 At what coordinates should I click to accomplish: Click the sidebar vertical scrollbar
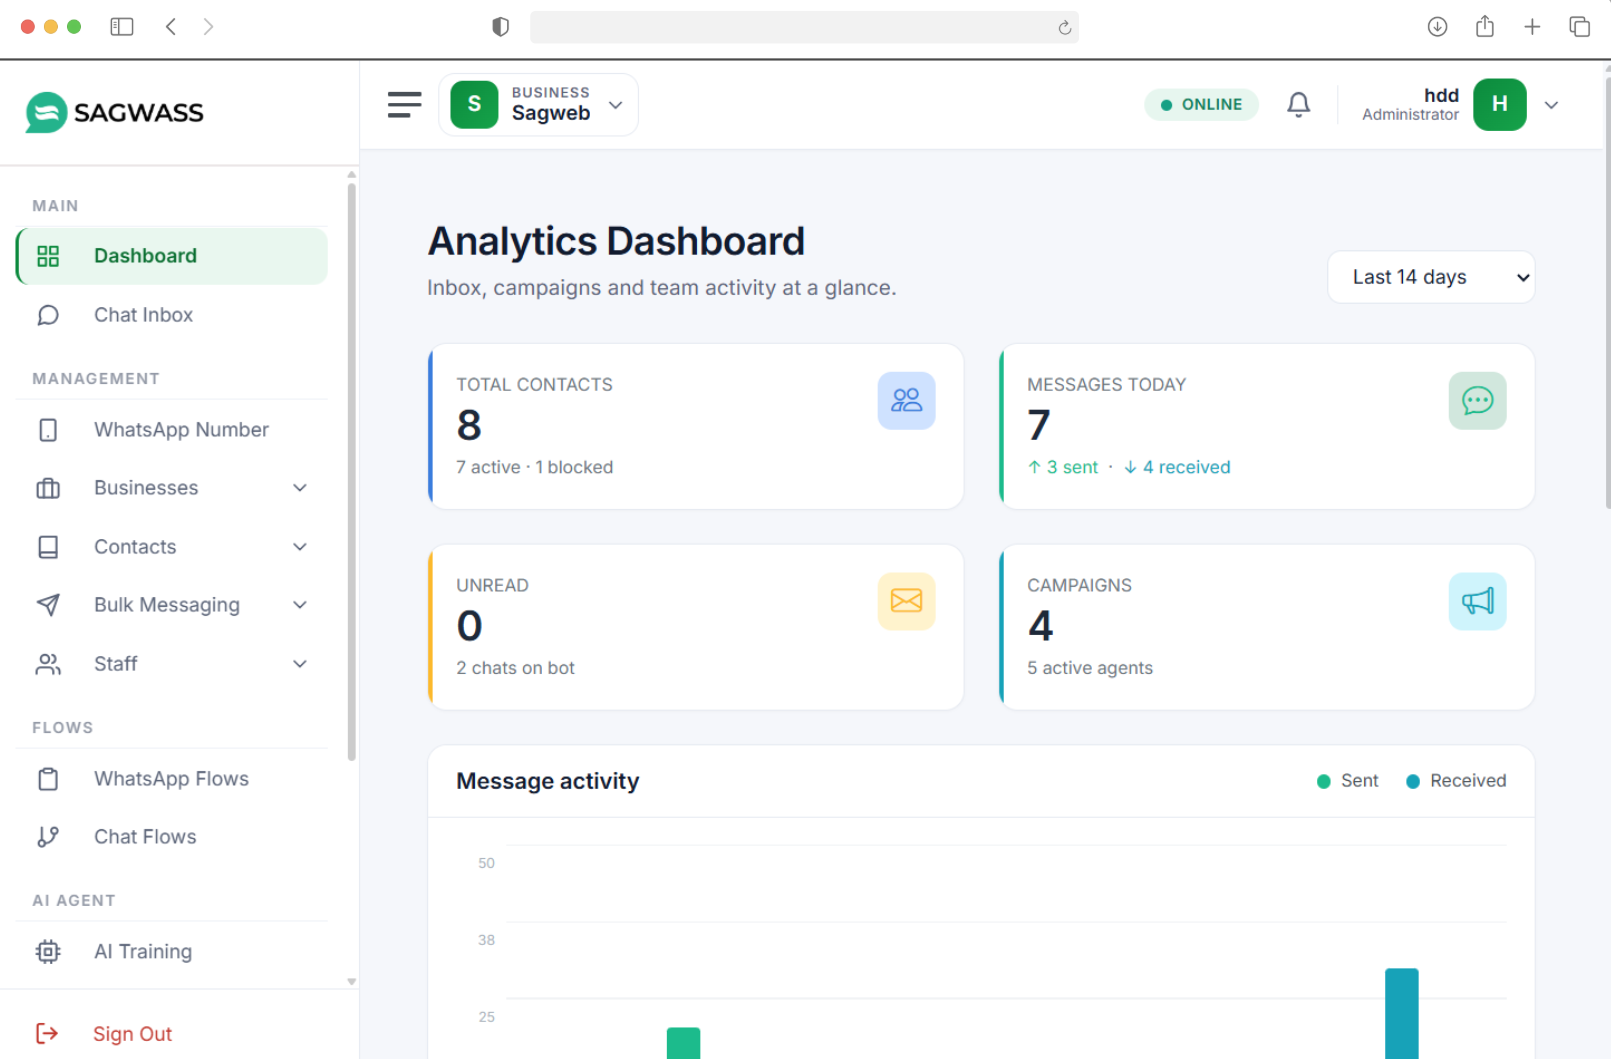(351, 470)
